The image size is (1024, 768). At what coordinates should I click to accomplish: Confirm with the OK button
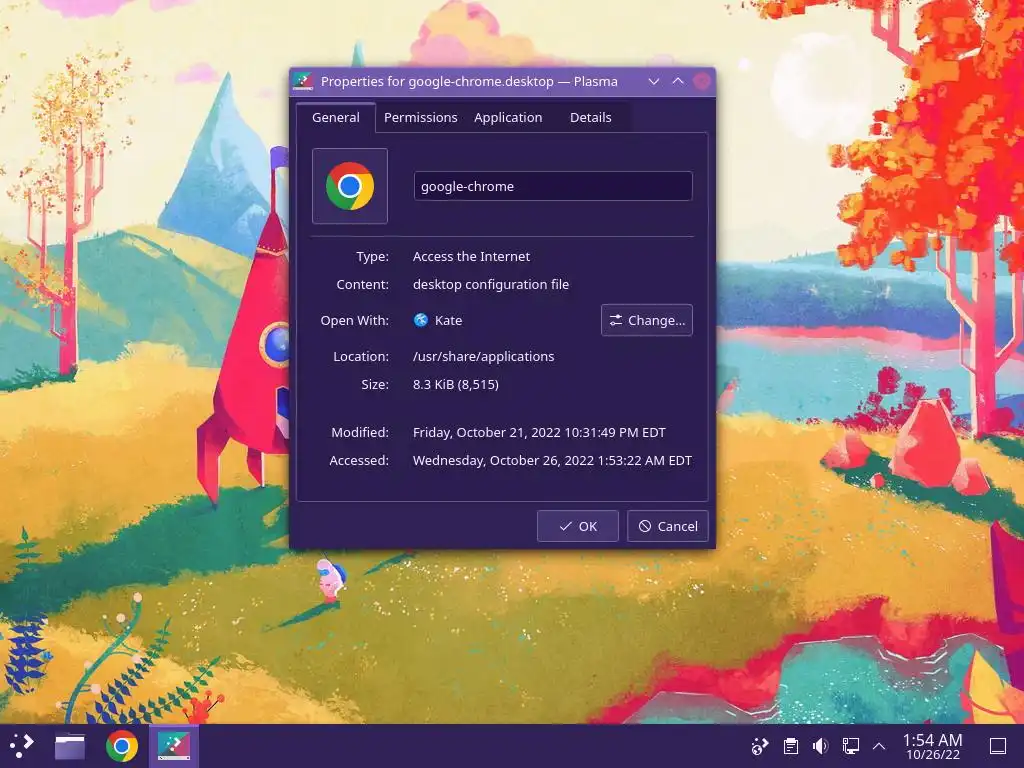[x=577, y=526]
